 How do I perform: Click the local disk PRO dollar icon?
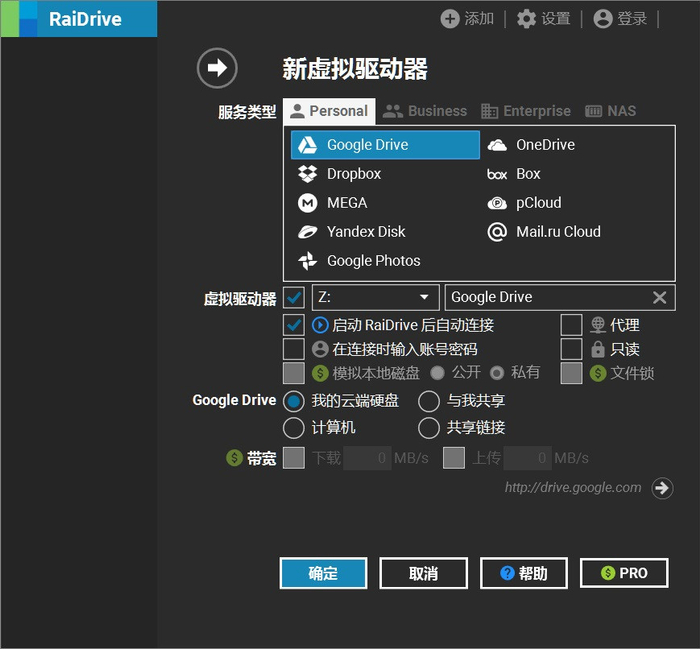(320, 373)
